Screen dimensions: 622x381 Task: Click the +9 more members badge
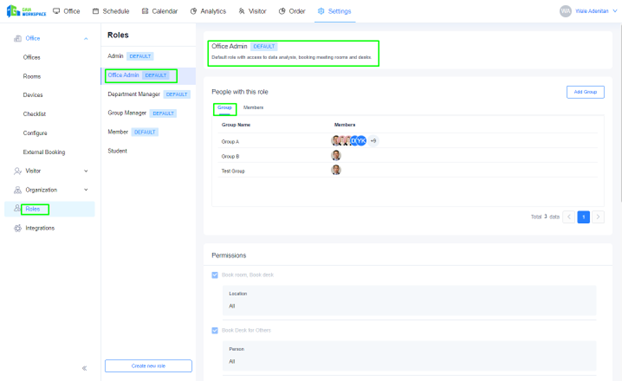pos(373,141)
